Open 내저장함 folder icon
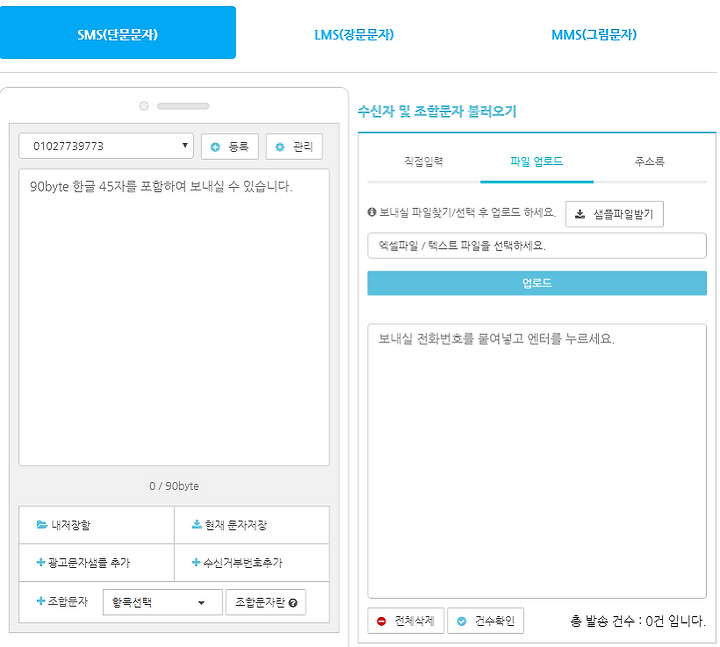Image resolution: width=720 pixels, height=647 pixels. pyautogui.click(x=42, y=524)
